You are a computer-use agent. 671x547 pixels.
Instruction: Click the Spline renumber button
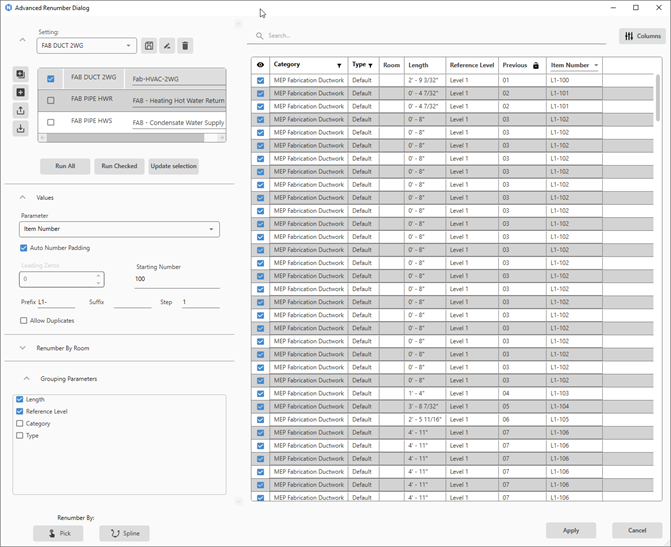pyautogui.click(x=125, y=533)
